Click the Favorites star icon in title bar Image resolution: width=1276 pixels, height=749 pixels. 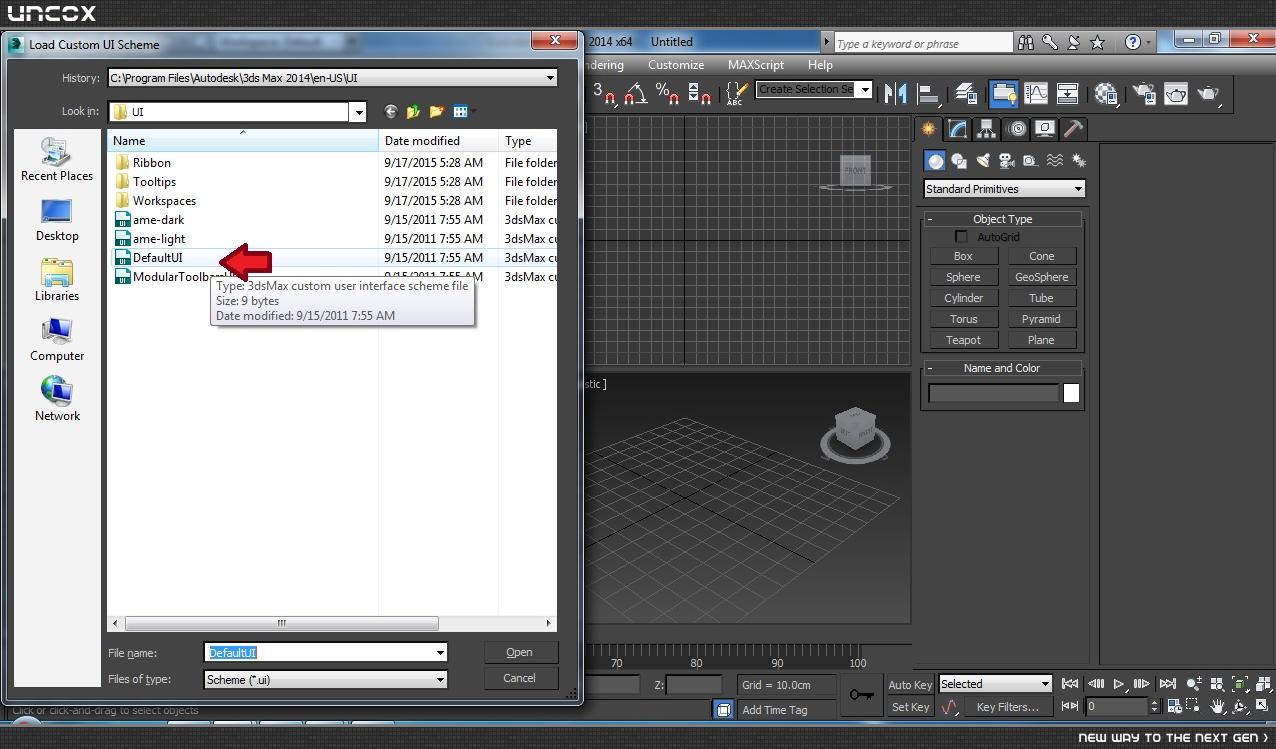pyautogui.click(x=1097, y=42)
